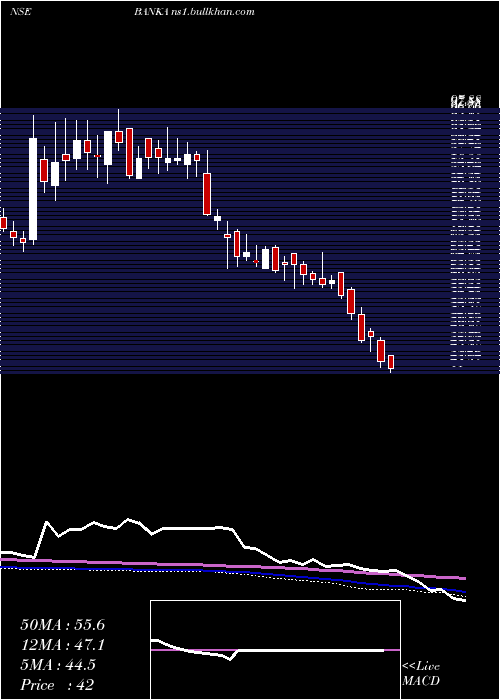Screen dimensions: 500x700
Task: Click the 5MA : 44.5 value
Action: click(x=58, y=665)
